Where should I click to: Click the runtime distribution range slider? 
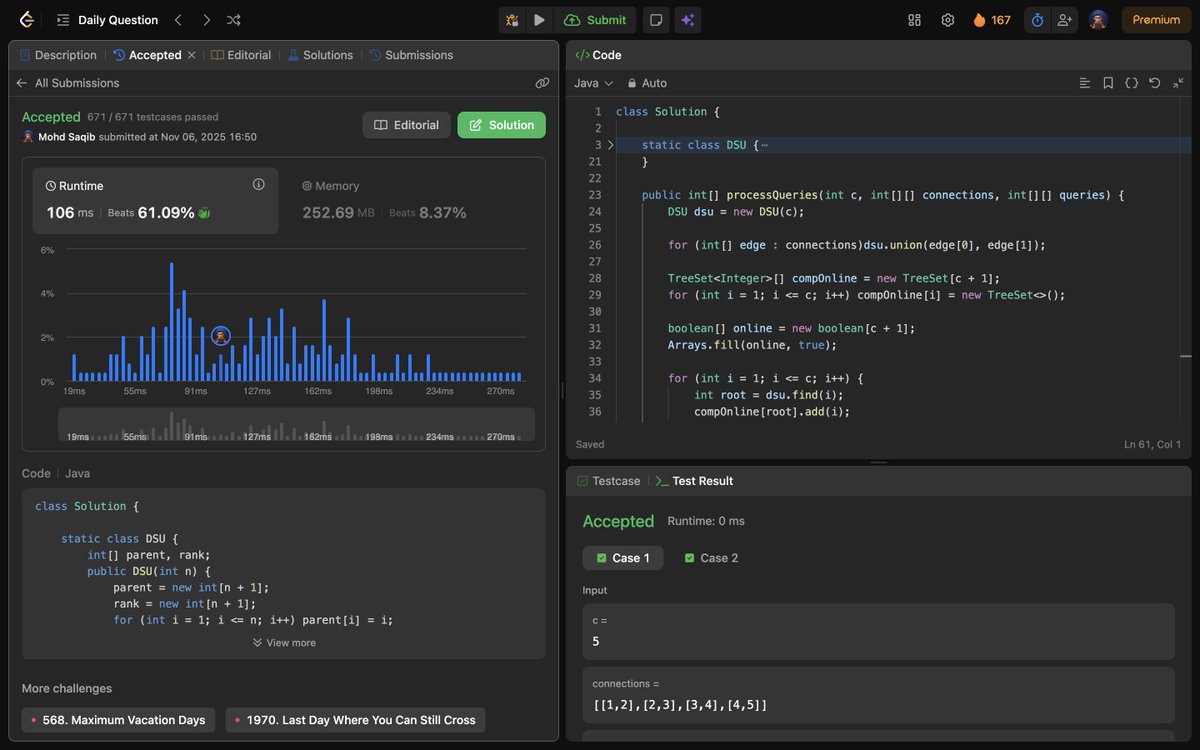[x=296, y=424]
